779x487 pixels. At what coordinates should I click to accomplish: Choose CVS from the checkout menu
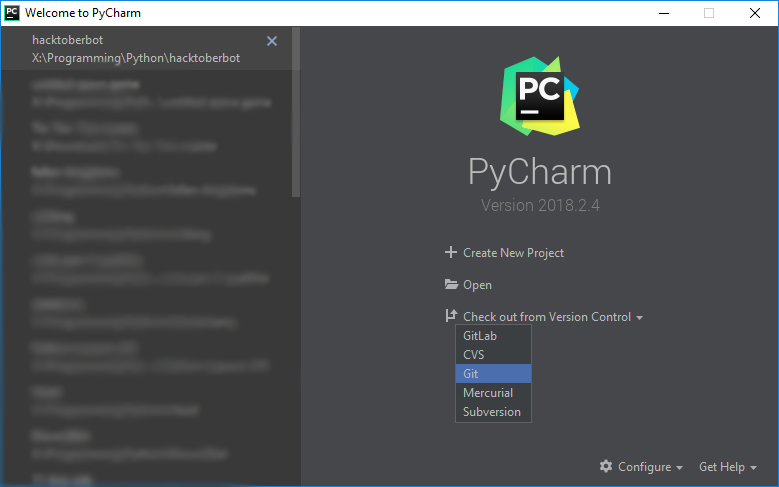(x=493, y=355)
